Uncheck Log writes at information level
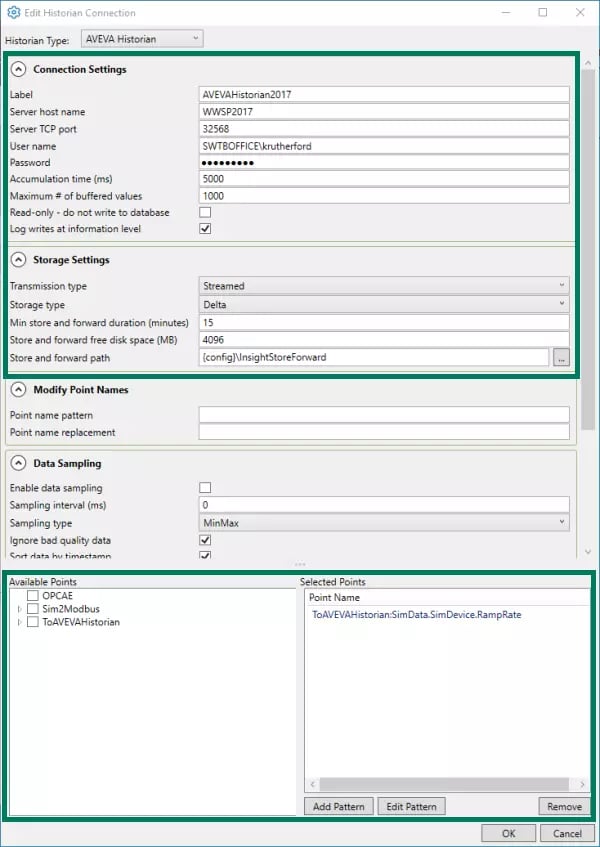 pos(205,229)
